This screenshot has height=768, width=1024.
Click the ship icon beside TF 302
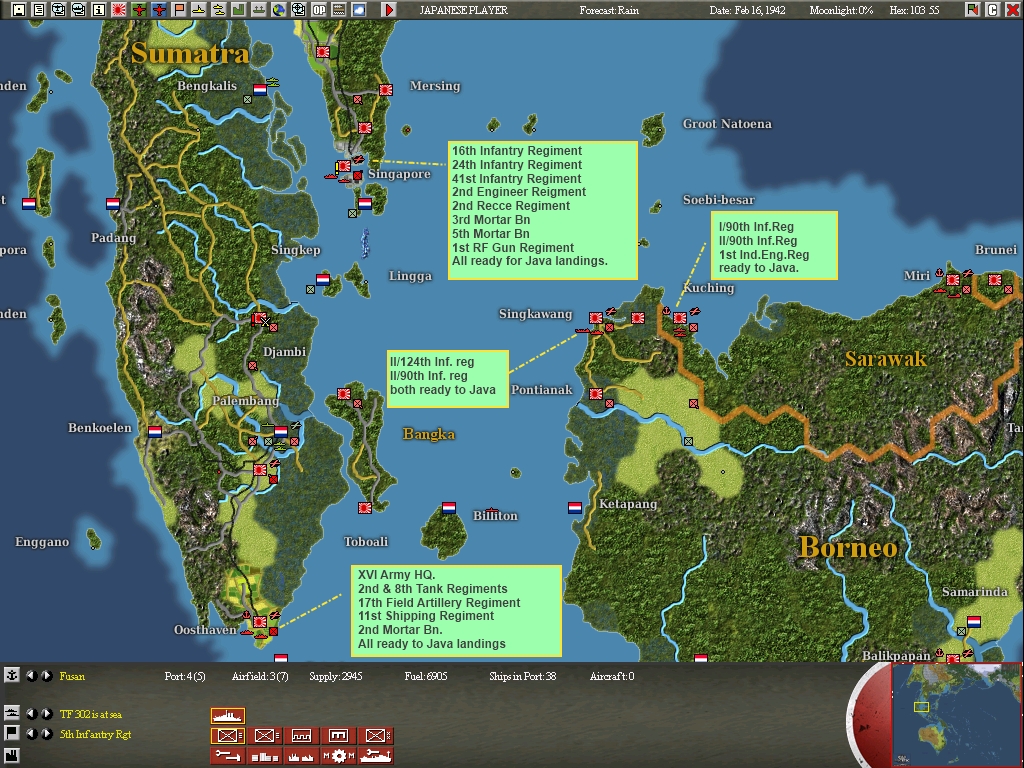[12, 713]
